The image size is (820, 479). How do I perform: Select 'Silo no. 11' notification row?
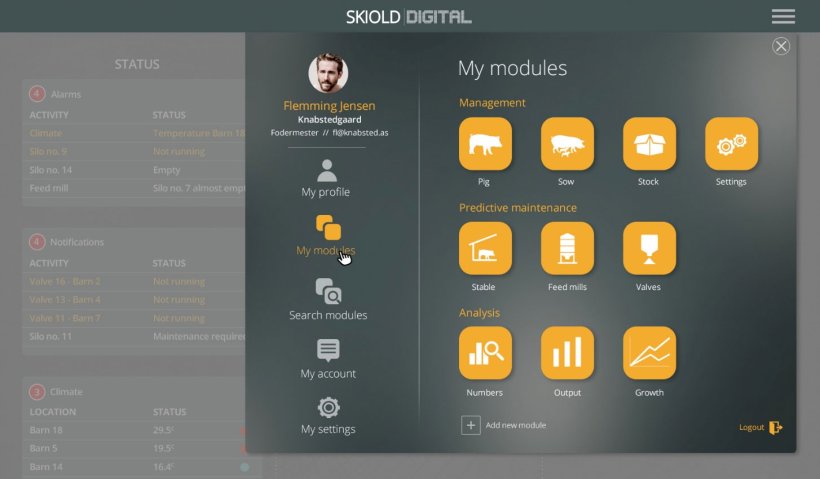click(x=134, y=336)
